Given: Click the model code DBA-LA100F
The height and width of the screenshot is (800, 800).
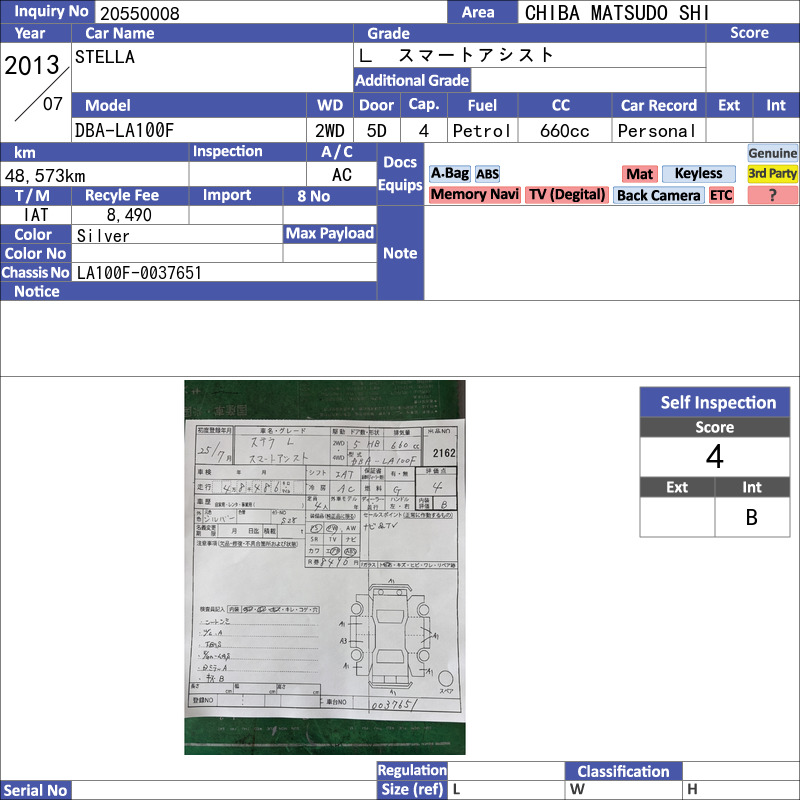Looking at the screenshot, I should pos(124,131).
